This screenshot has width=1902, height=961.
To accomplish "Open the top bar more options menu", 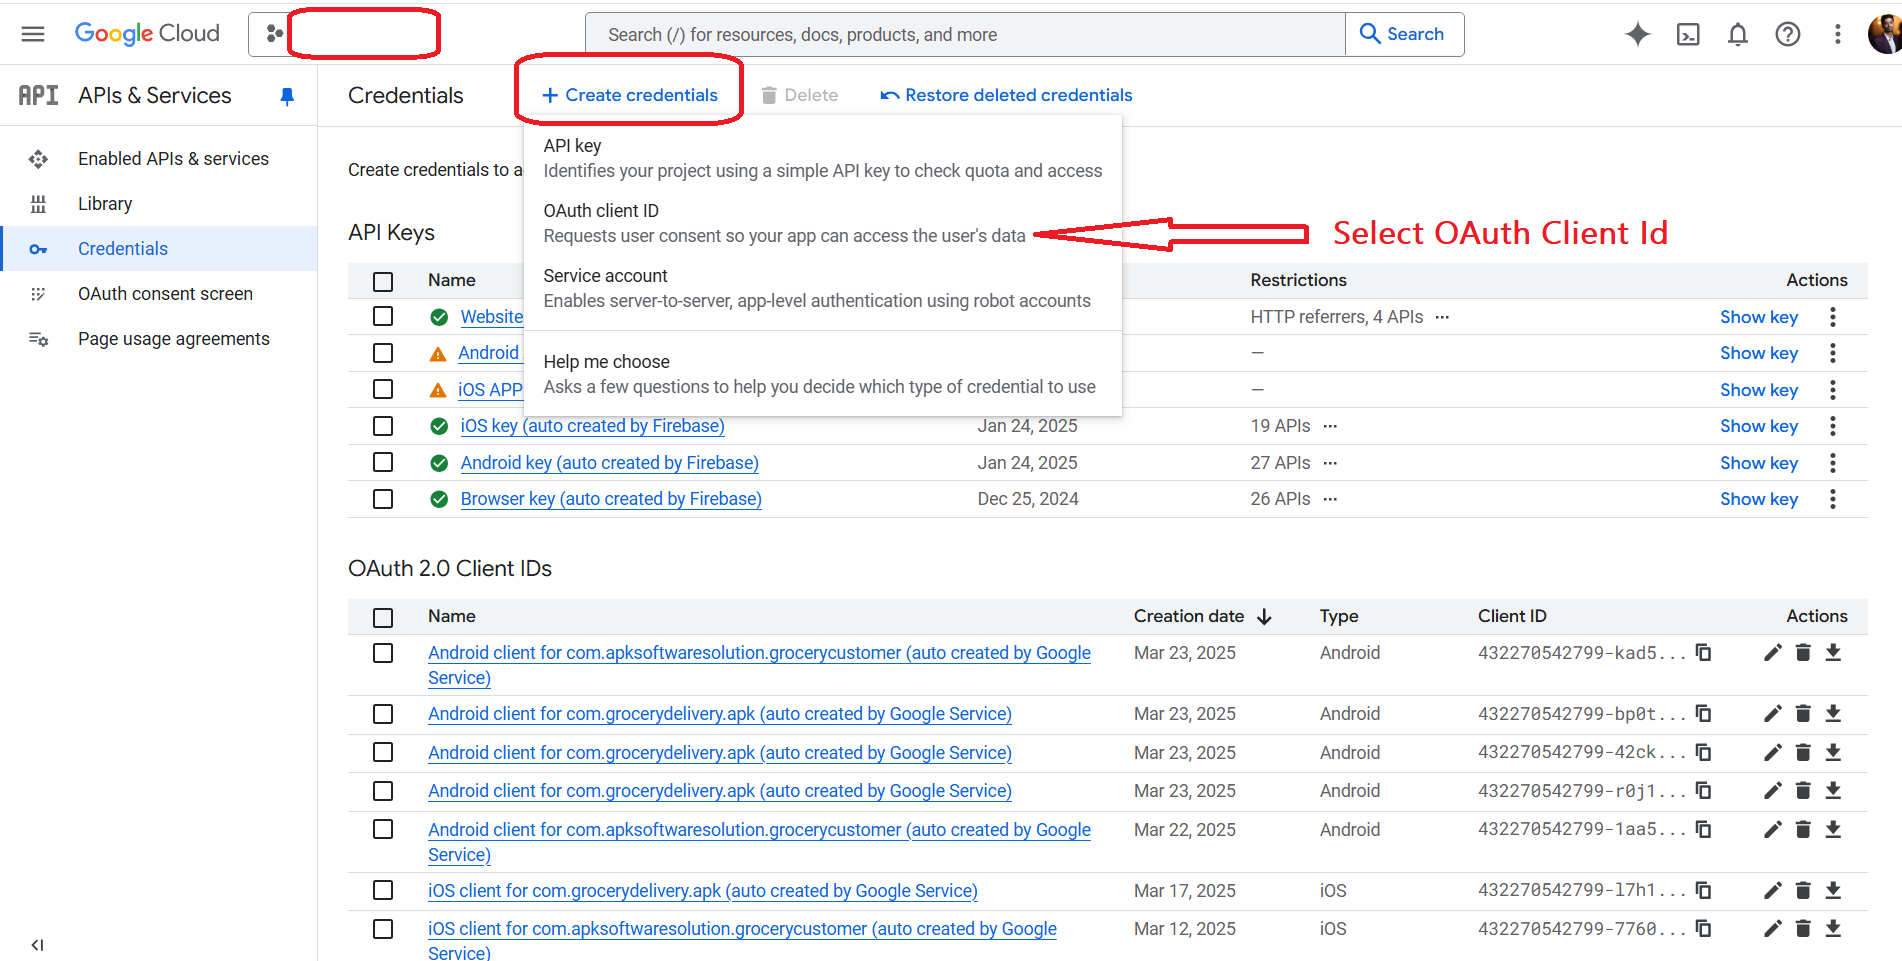I will [1837, 35].
